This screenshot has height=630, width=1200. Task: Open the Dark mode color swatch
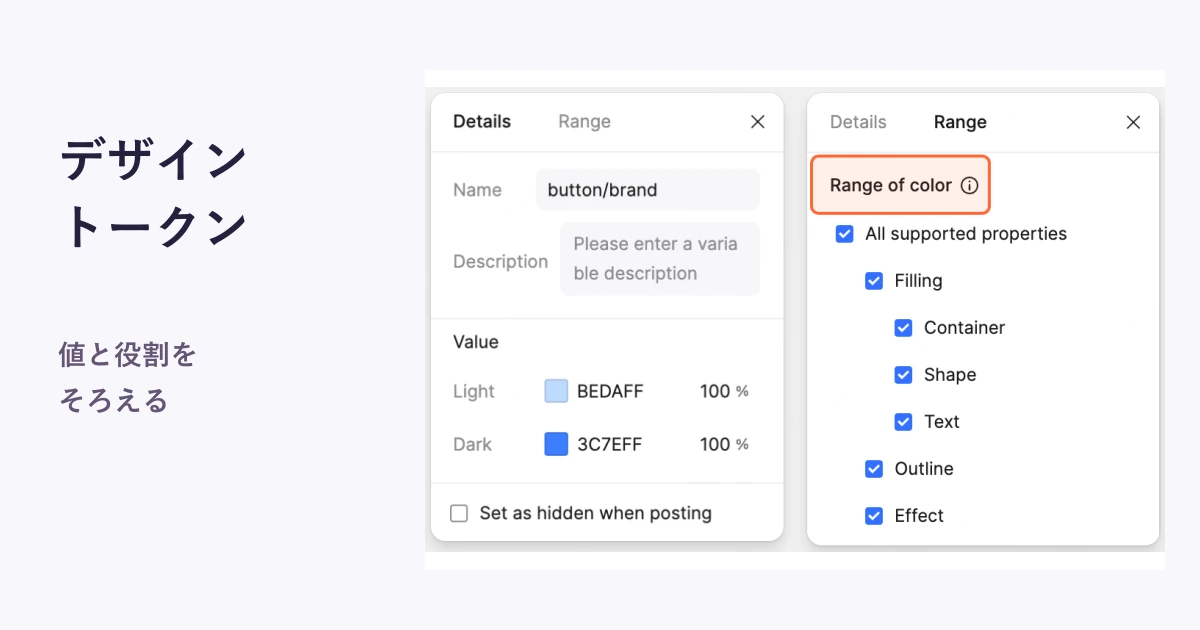click(x=556, y=444)
